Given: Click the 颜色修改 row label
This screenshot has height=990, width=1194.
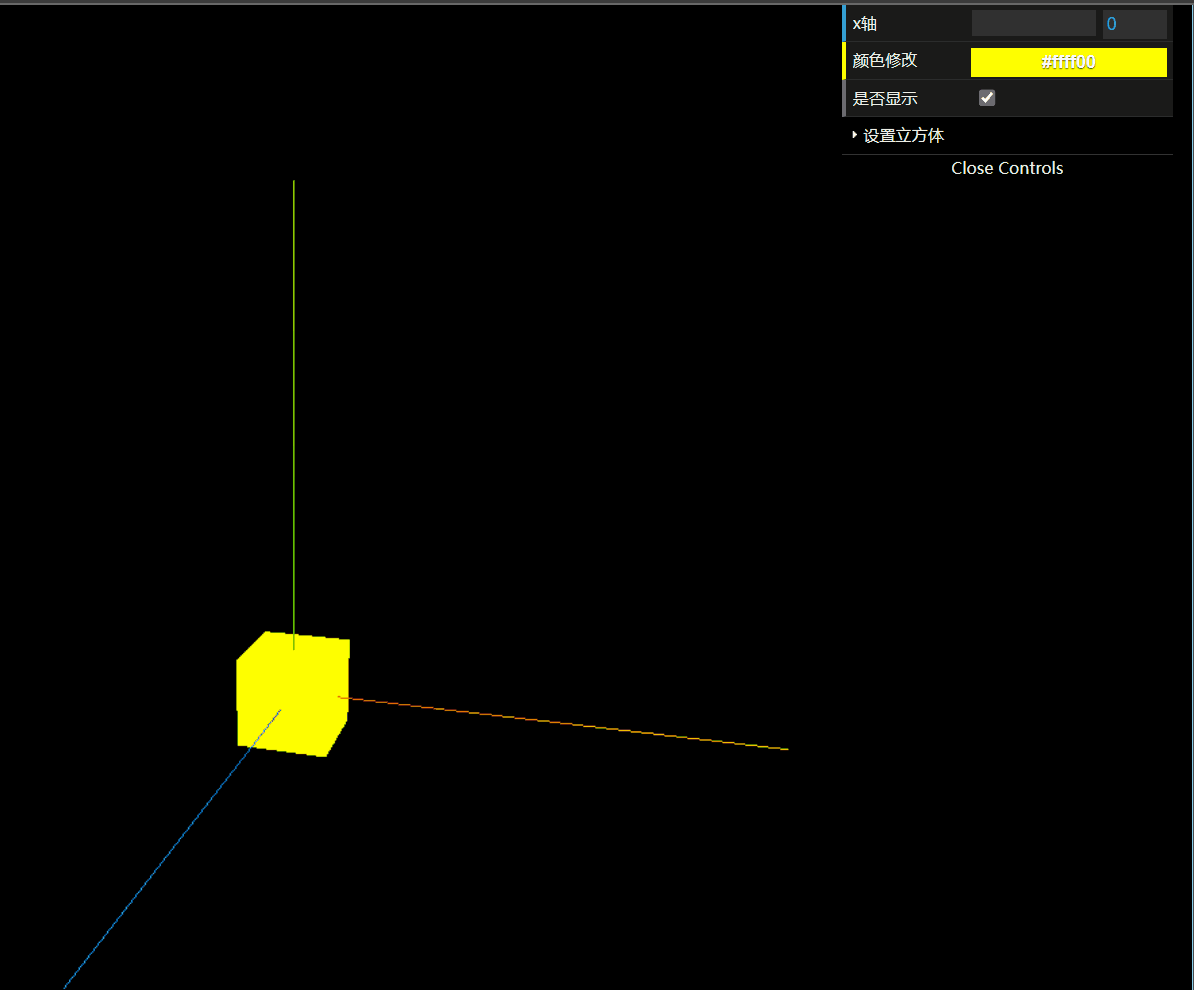Looking at the screenshot, I should [x=885, y=61].
